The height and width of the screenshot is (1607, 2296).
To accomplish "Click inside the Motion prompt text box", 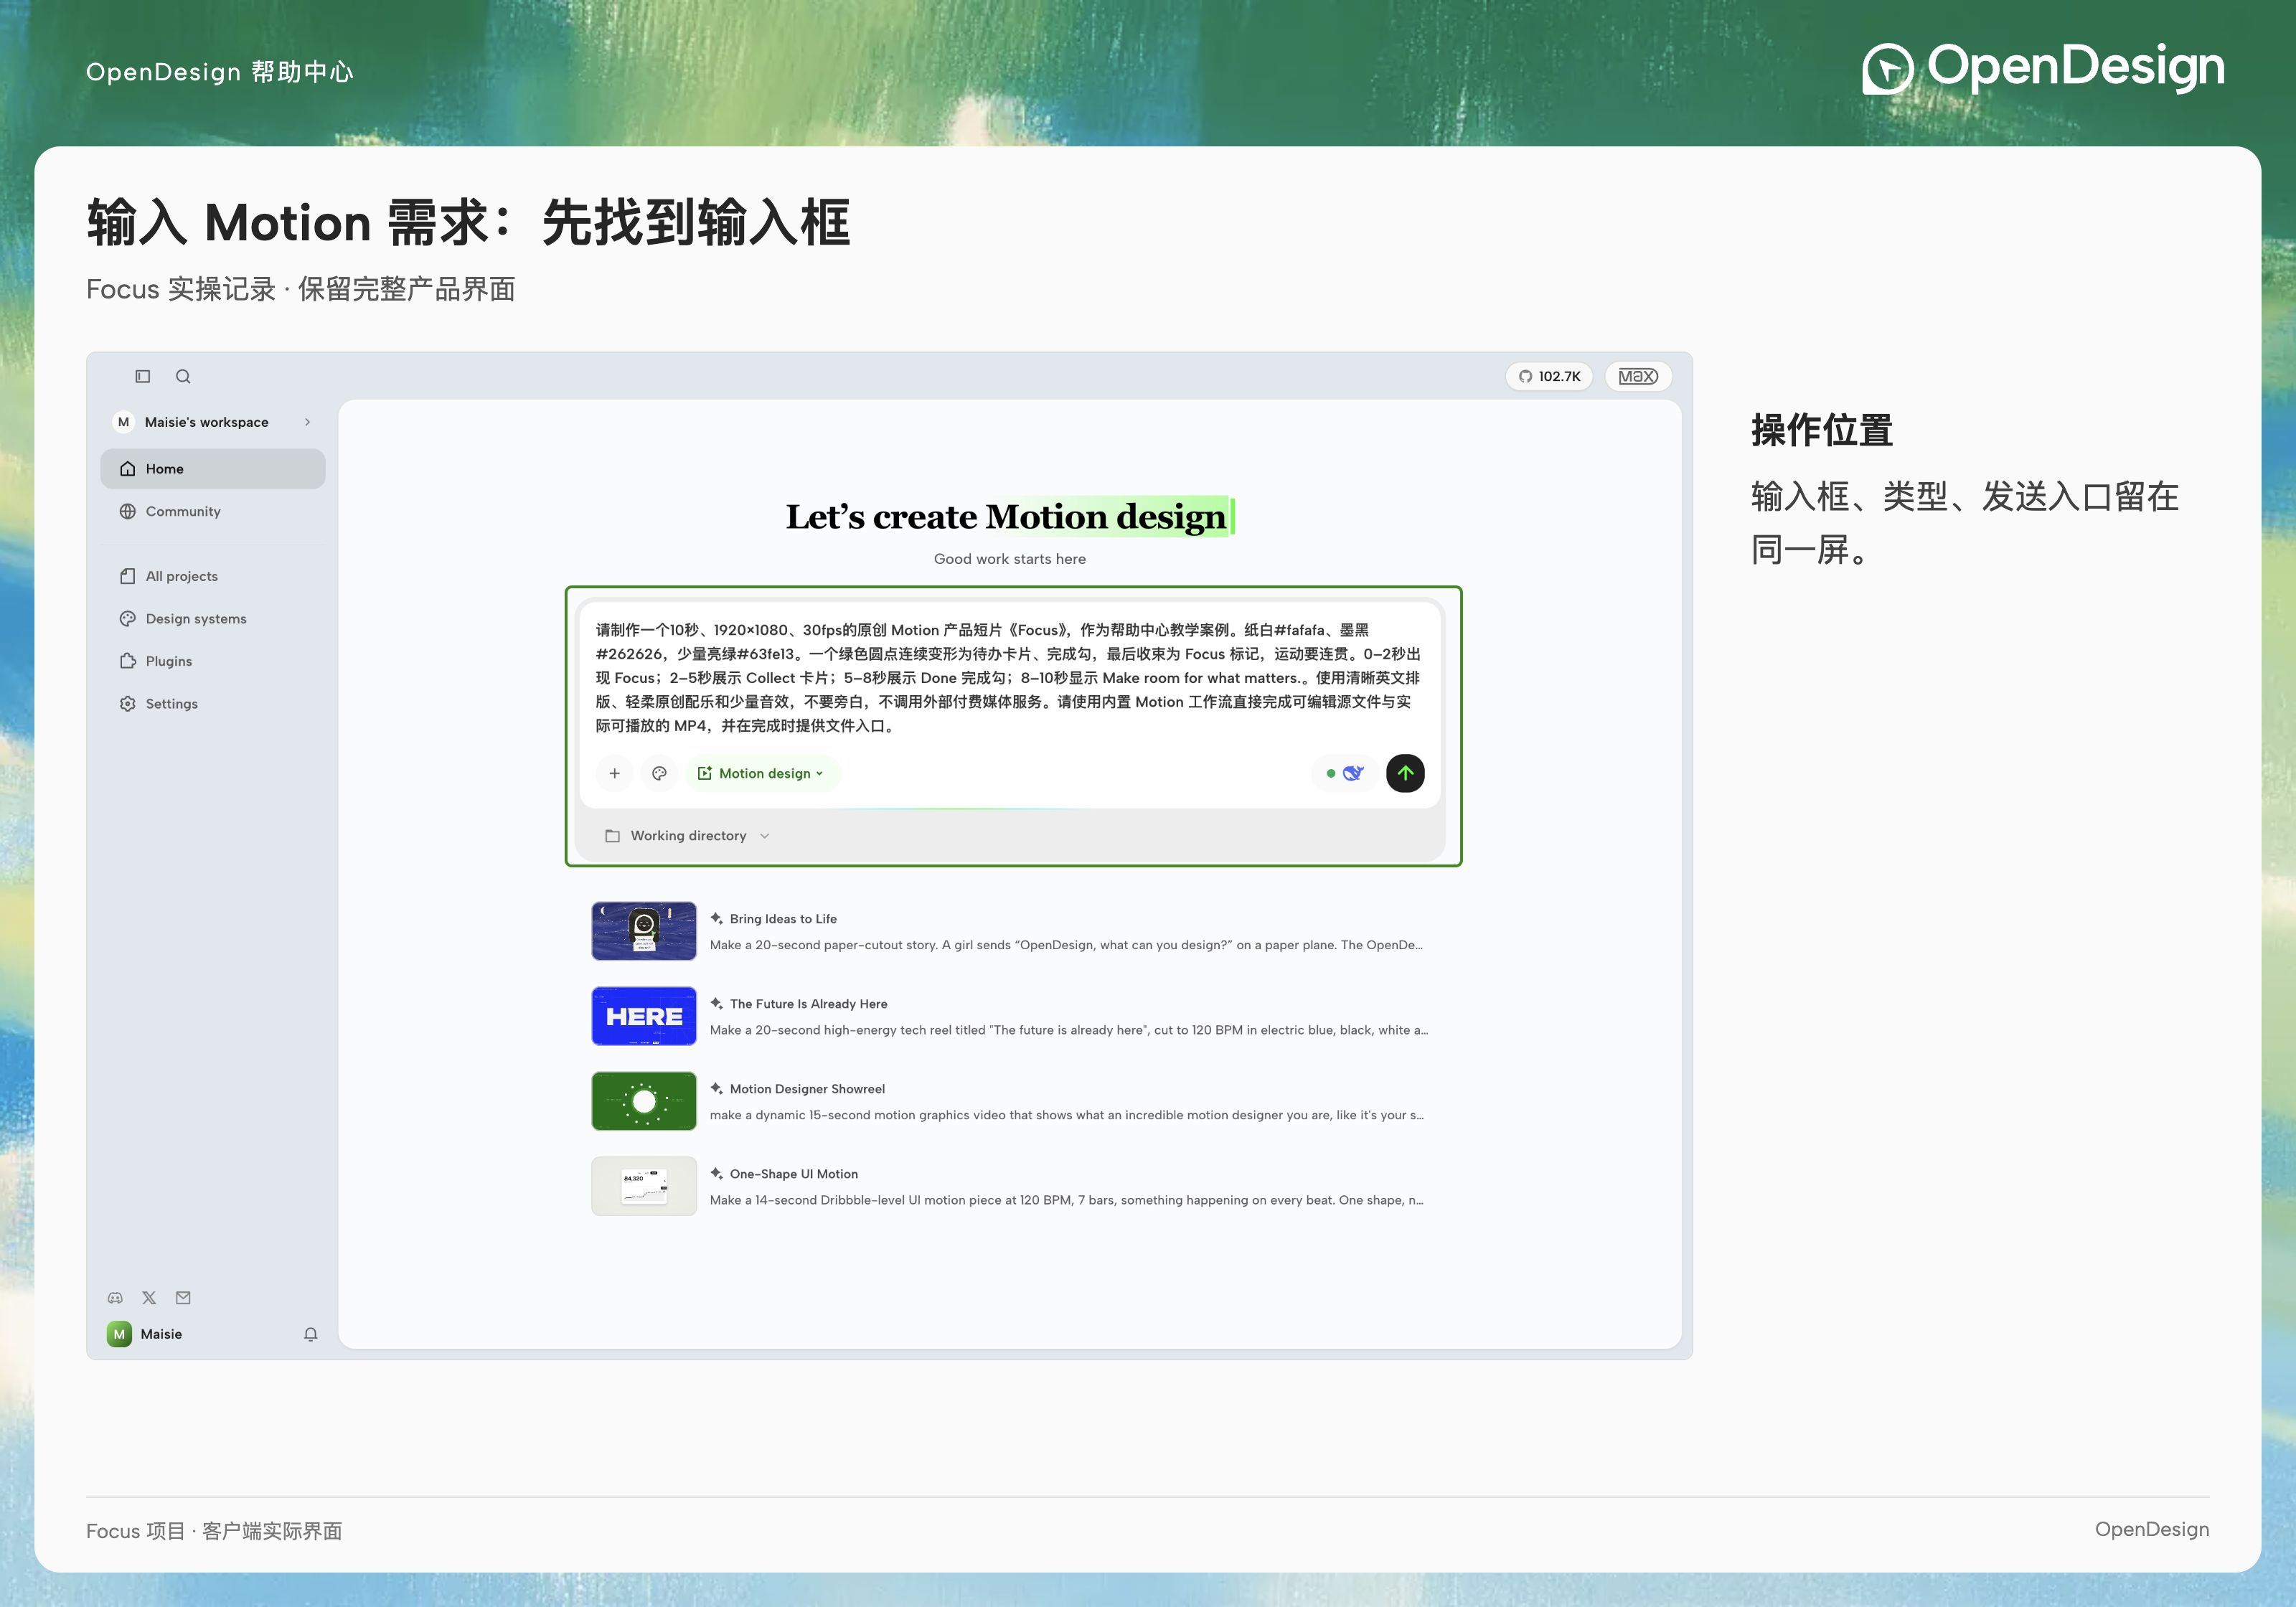I will click(x=1008, y=677).
